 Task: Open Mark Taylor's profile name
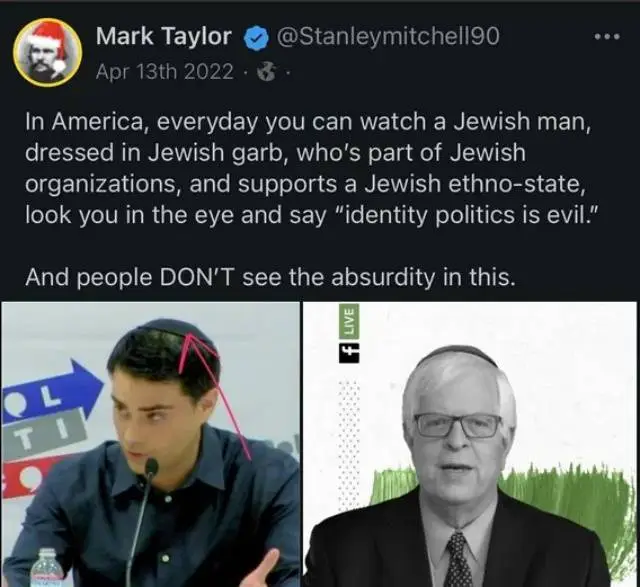click(x=164, y=36)
